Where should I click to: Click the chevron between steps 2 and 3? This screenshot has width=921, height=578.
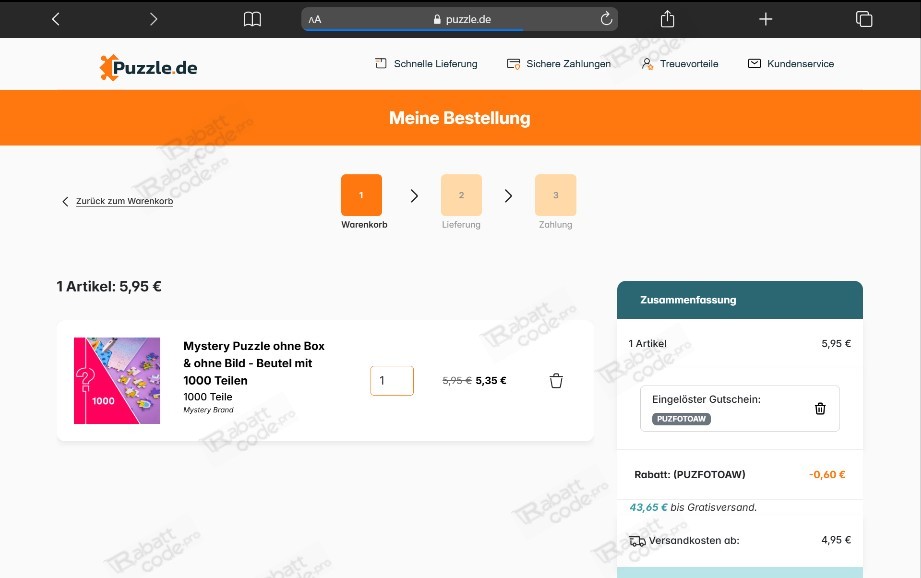click(508, 196)
